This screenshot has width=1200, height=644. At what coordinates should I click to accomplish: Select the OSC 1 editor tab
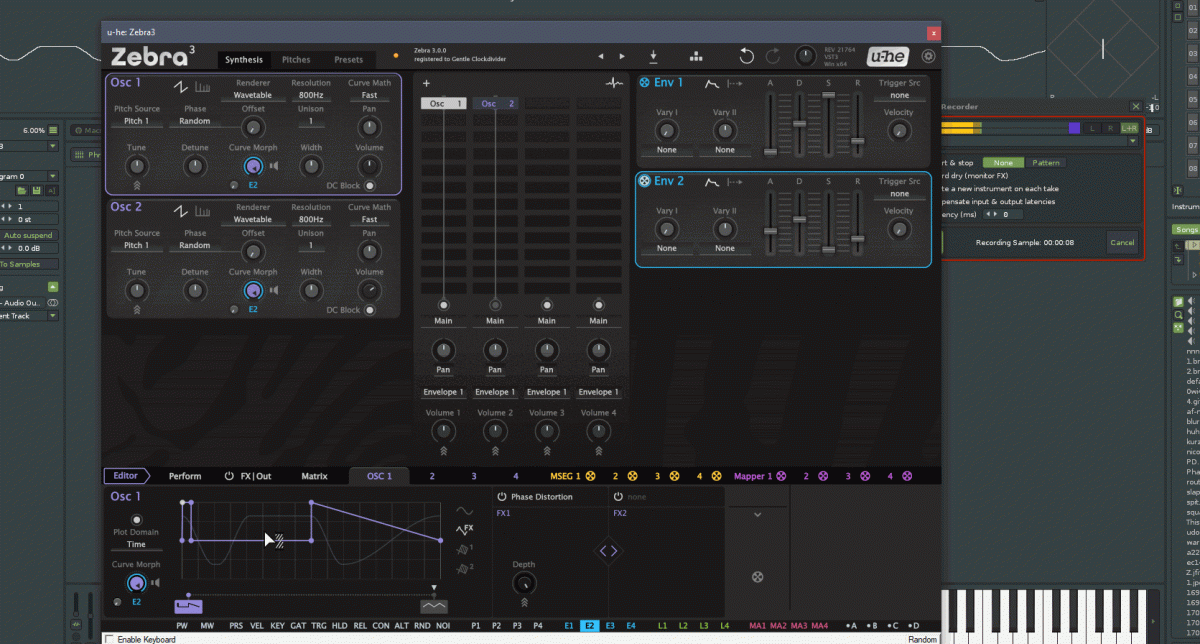[x=379, y=476]
